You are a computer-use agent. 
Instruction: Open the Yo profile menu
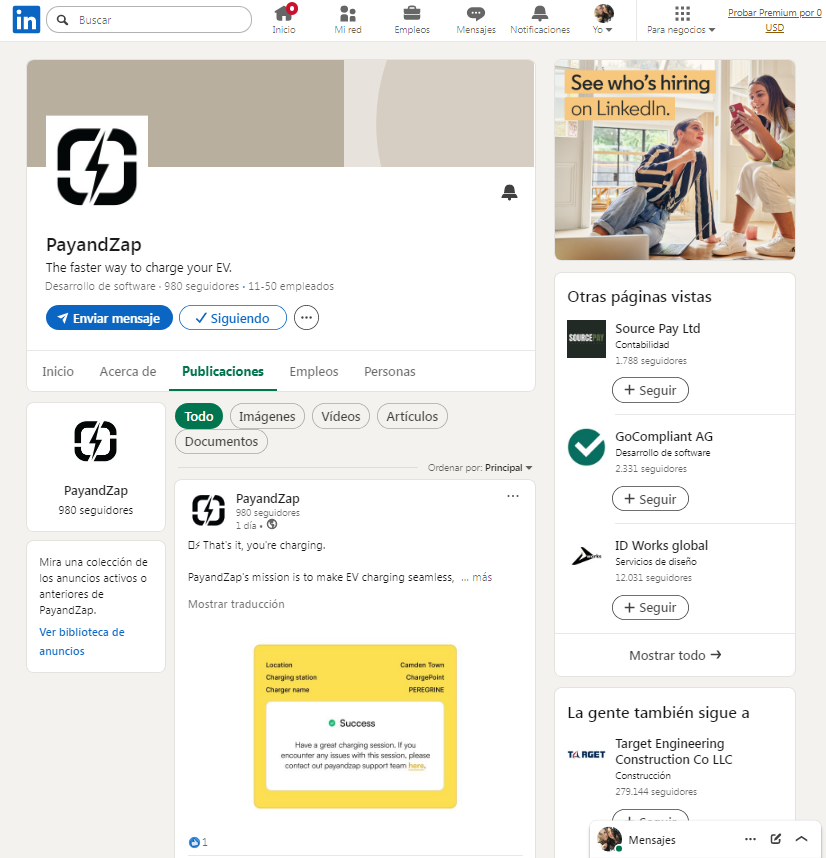tap(603, 20)
